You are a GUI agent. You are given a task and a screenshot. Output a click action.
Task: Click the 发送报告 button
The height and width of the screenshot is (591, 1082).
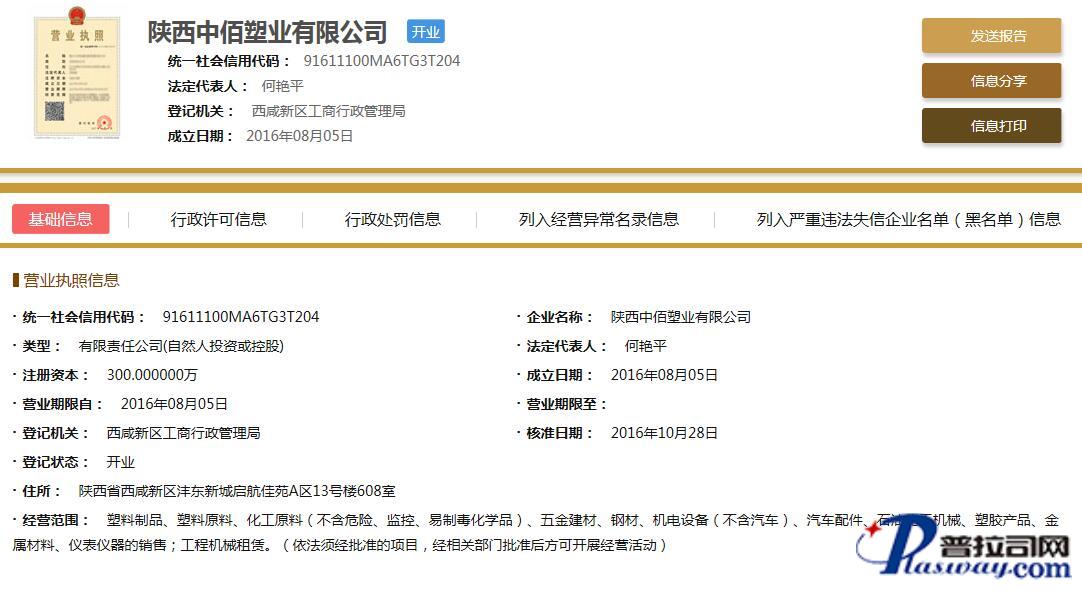pyautogui.click(x=991, y=36)
